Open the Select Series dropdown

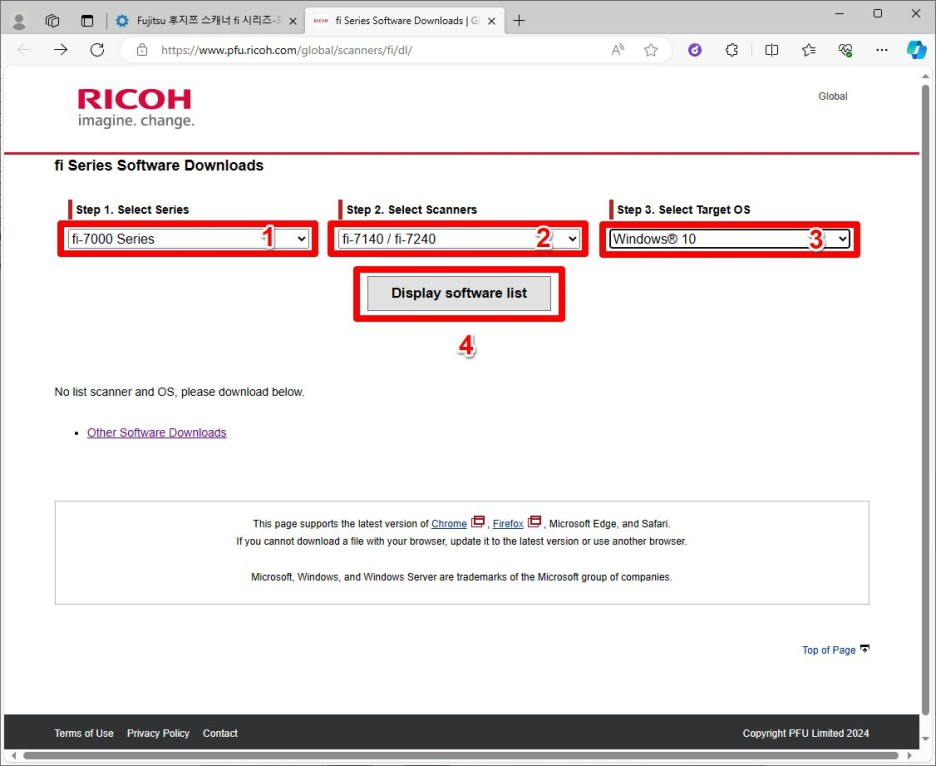tap(189, 239)
